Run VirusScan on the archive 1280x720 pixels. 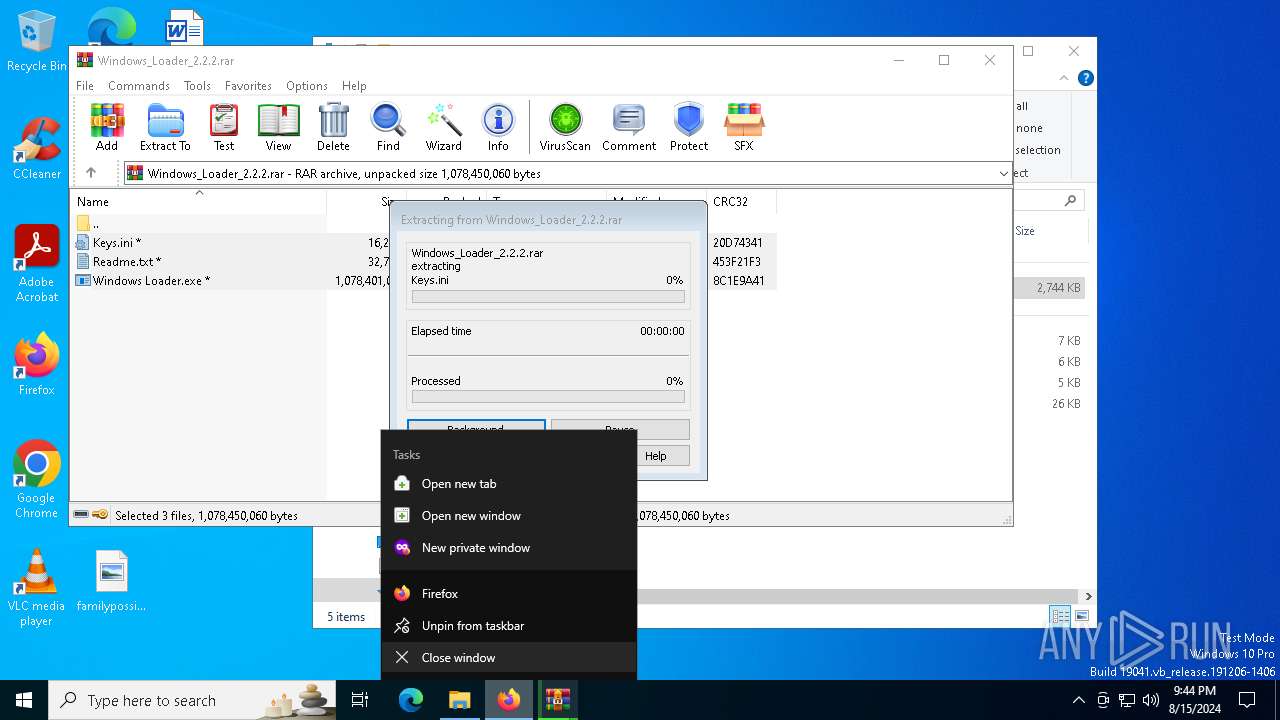point(565,127)
